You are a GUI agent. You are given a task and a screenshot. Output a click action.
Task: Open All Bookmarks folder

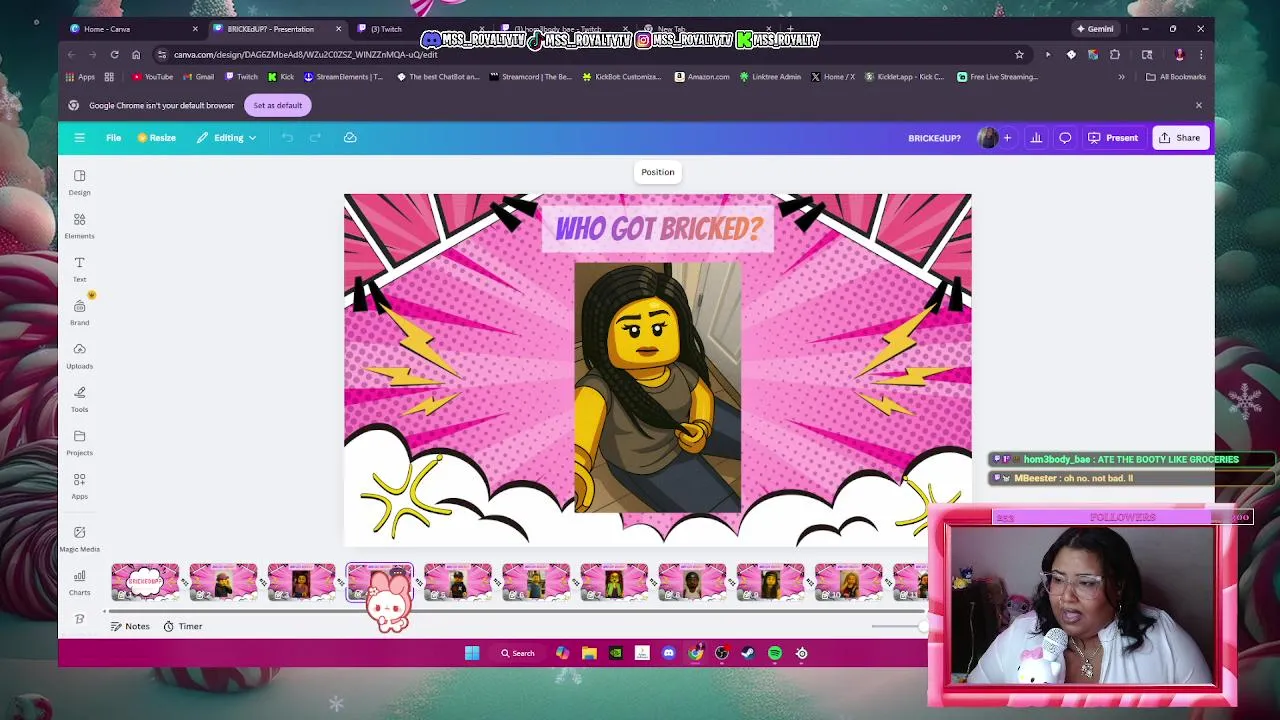pos(1176,77)
